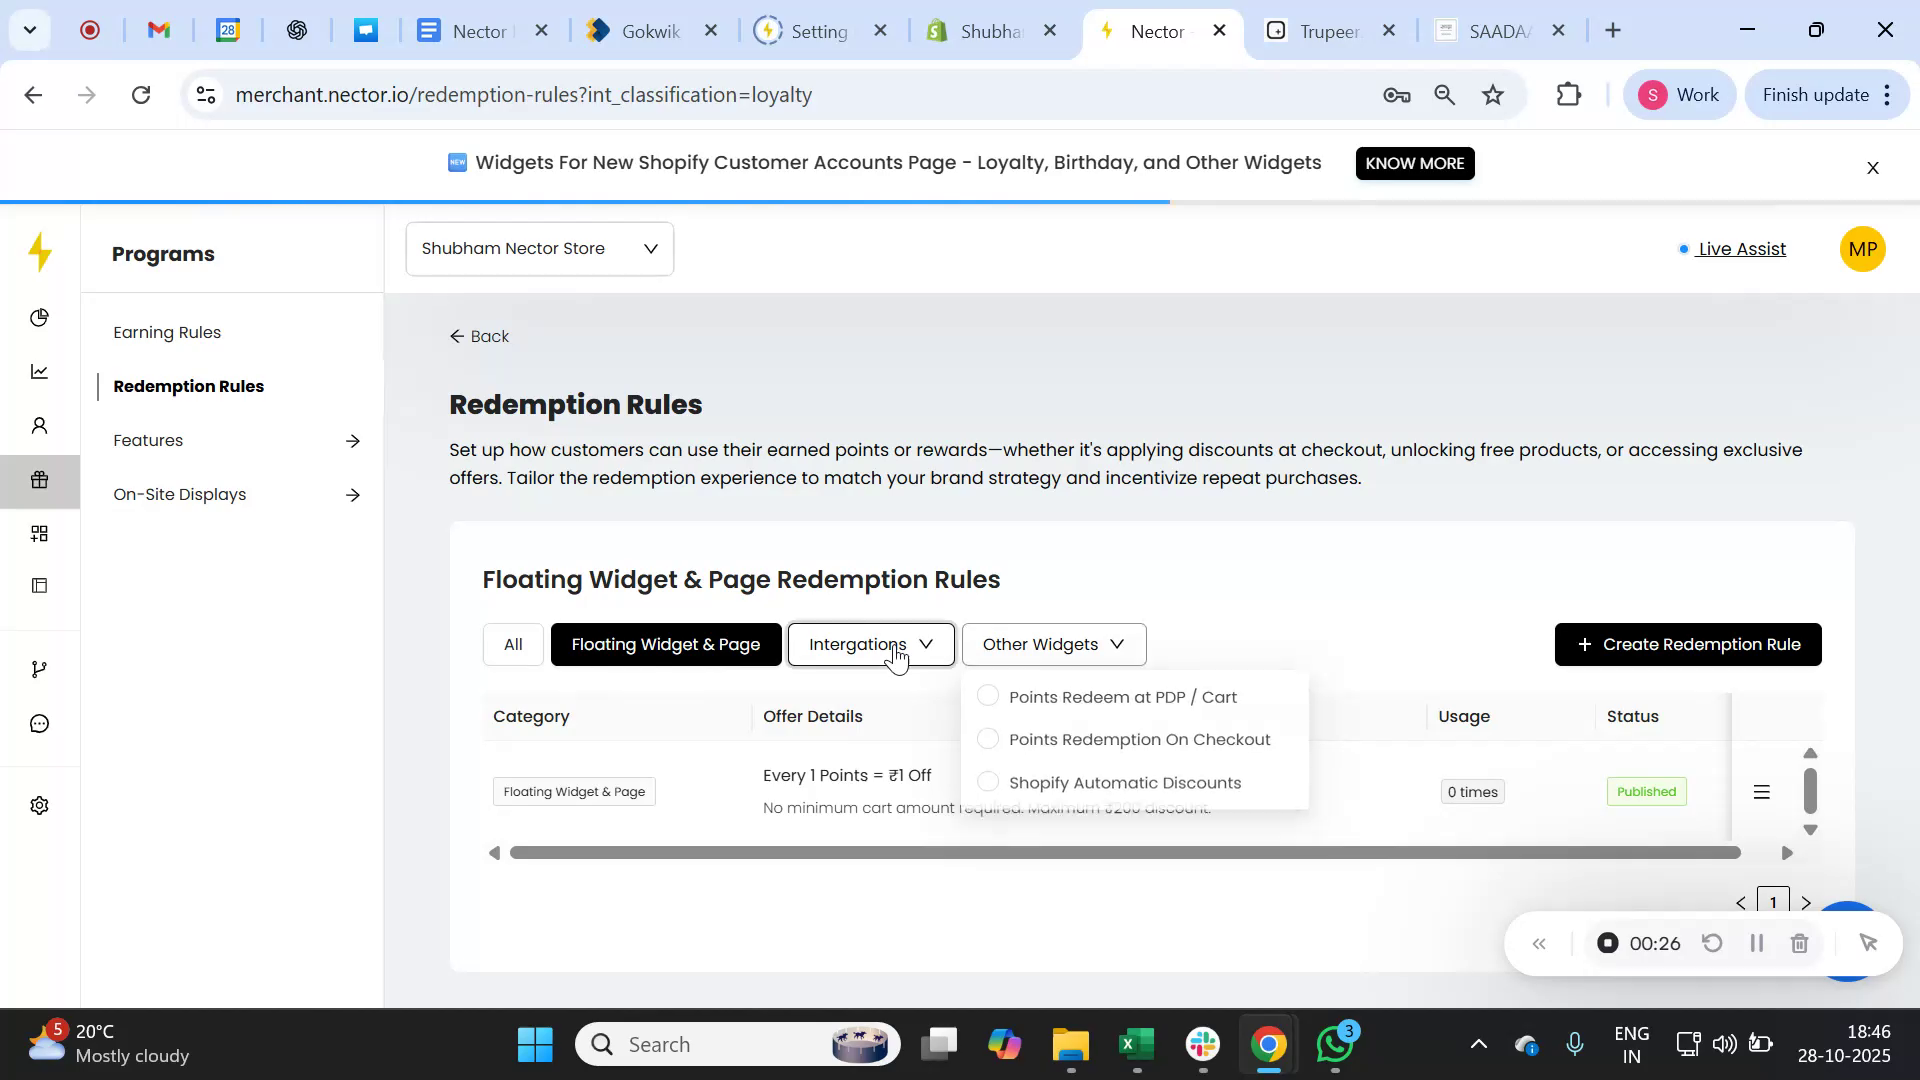Open the analytics line graph sidebar icon

pyautogui.click(x=39, y=372)
